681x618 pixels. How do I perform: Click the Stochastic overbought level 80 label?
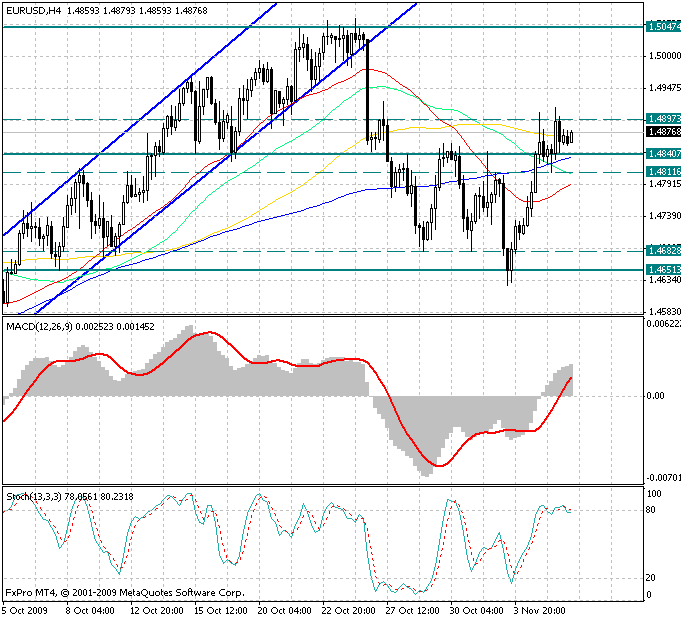click(x=651, y=510)
